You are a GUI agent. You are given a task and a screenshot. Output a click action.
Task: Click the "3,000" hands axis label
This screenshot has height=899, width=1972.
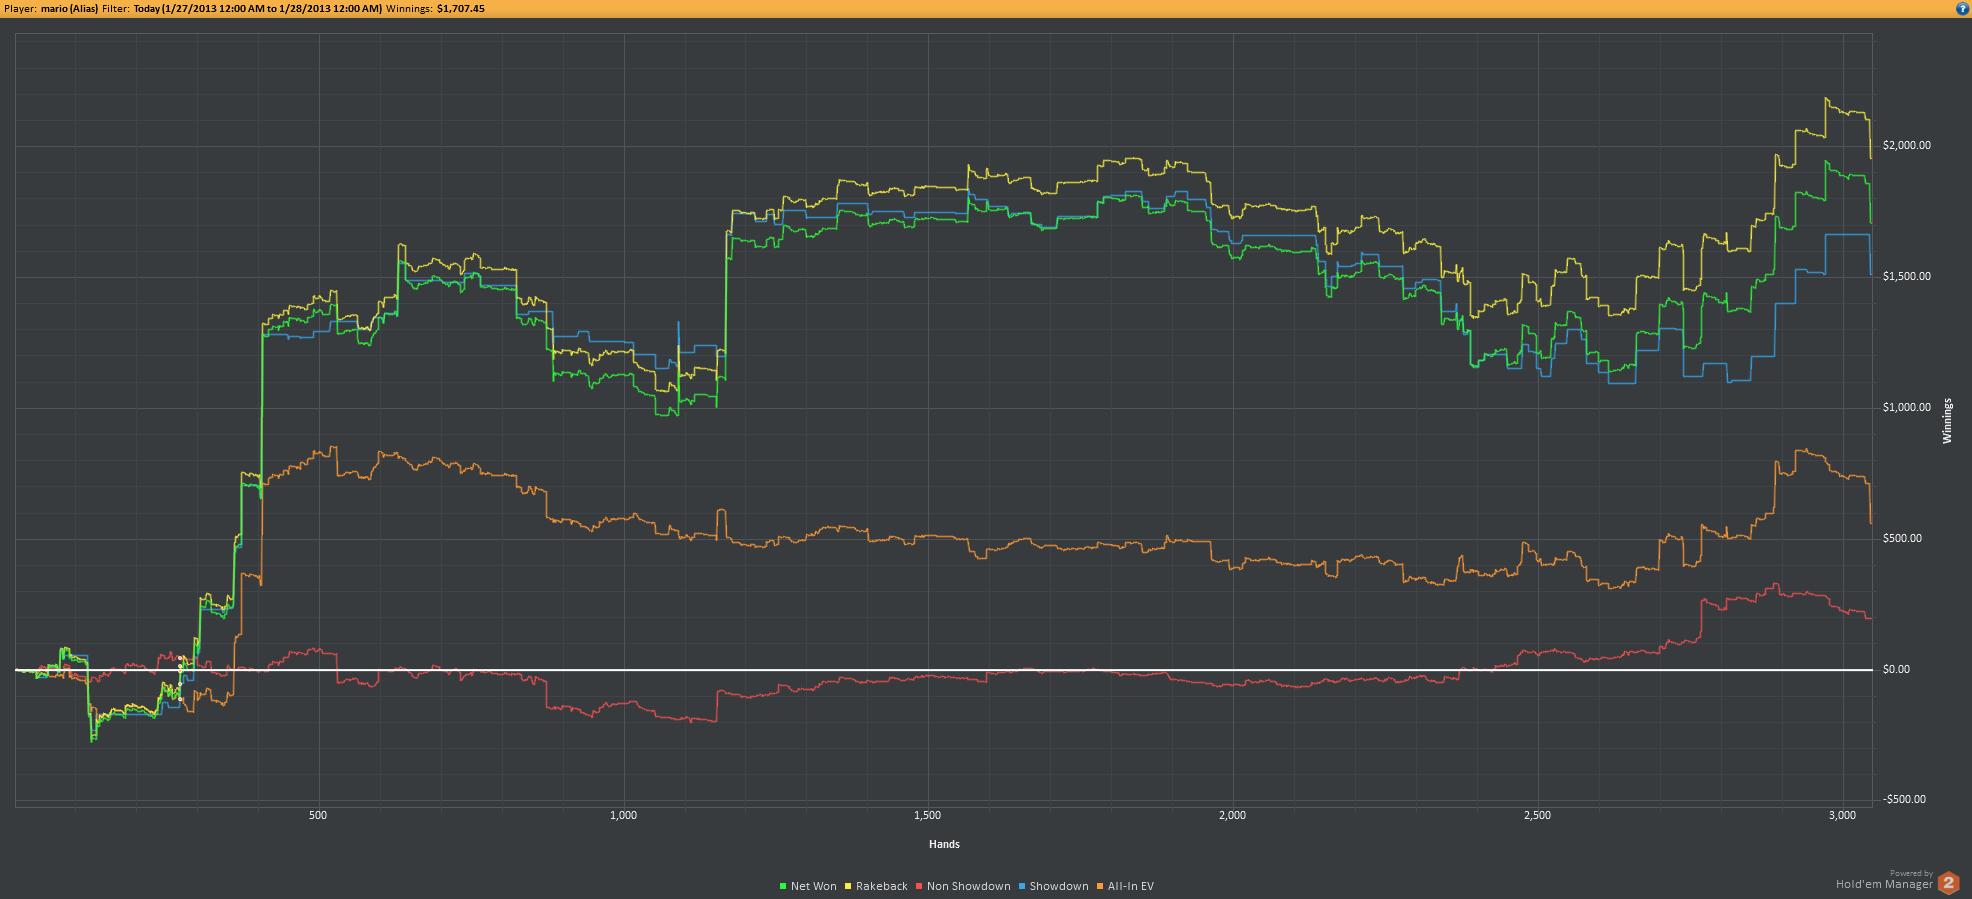pyautogui.click(x=1842, y=816)
